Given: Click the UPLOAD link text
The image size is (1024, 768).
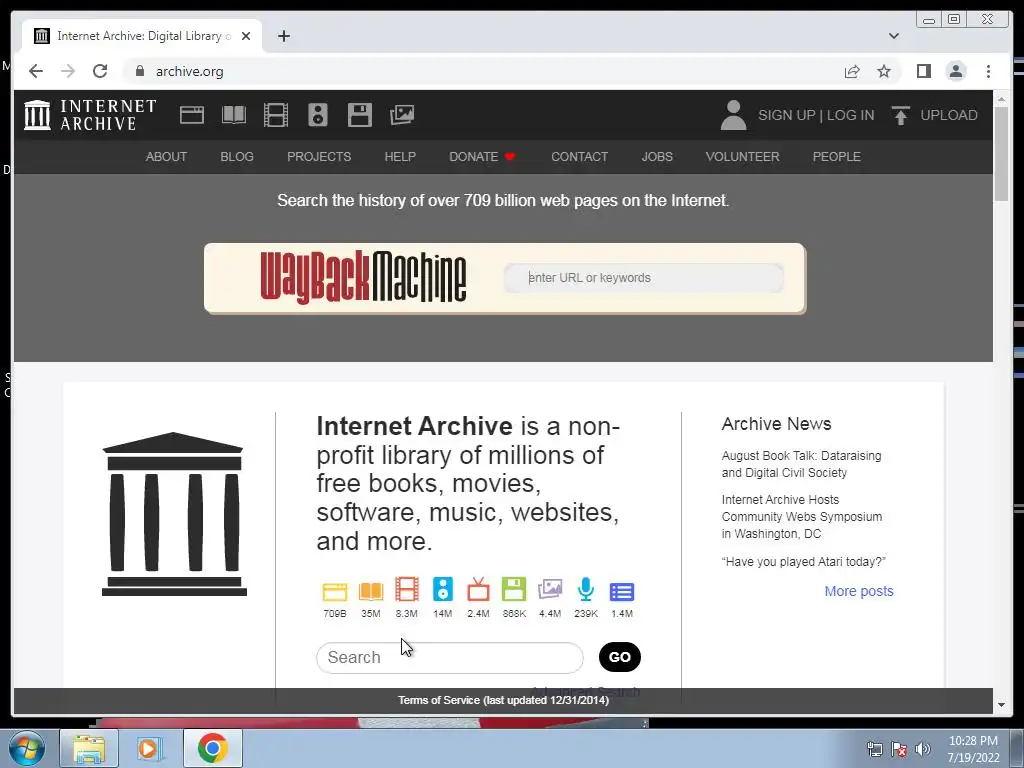Looking at the screenshot, I should click(949, 115).
